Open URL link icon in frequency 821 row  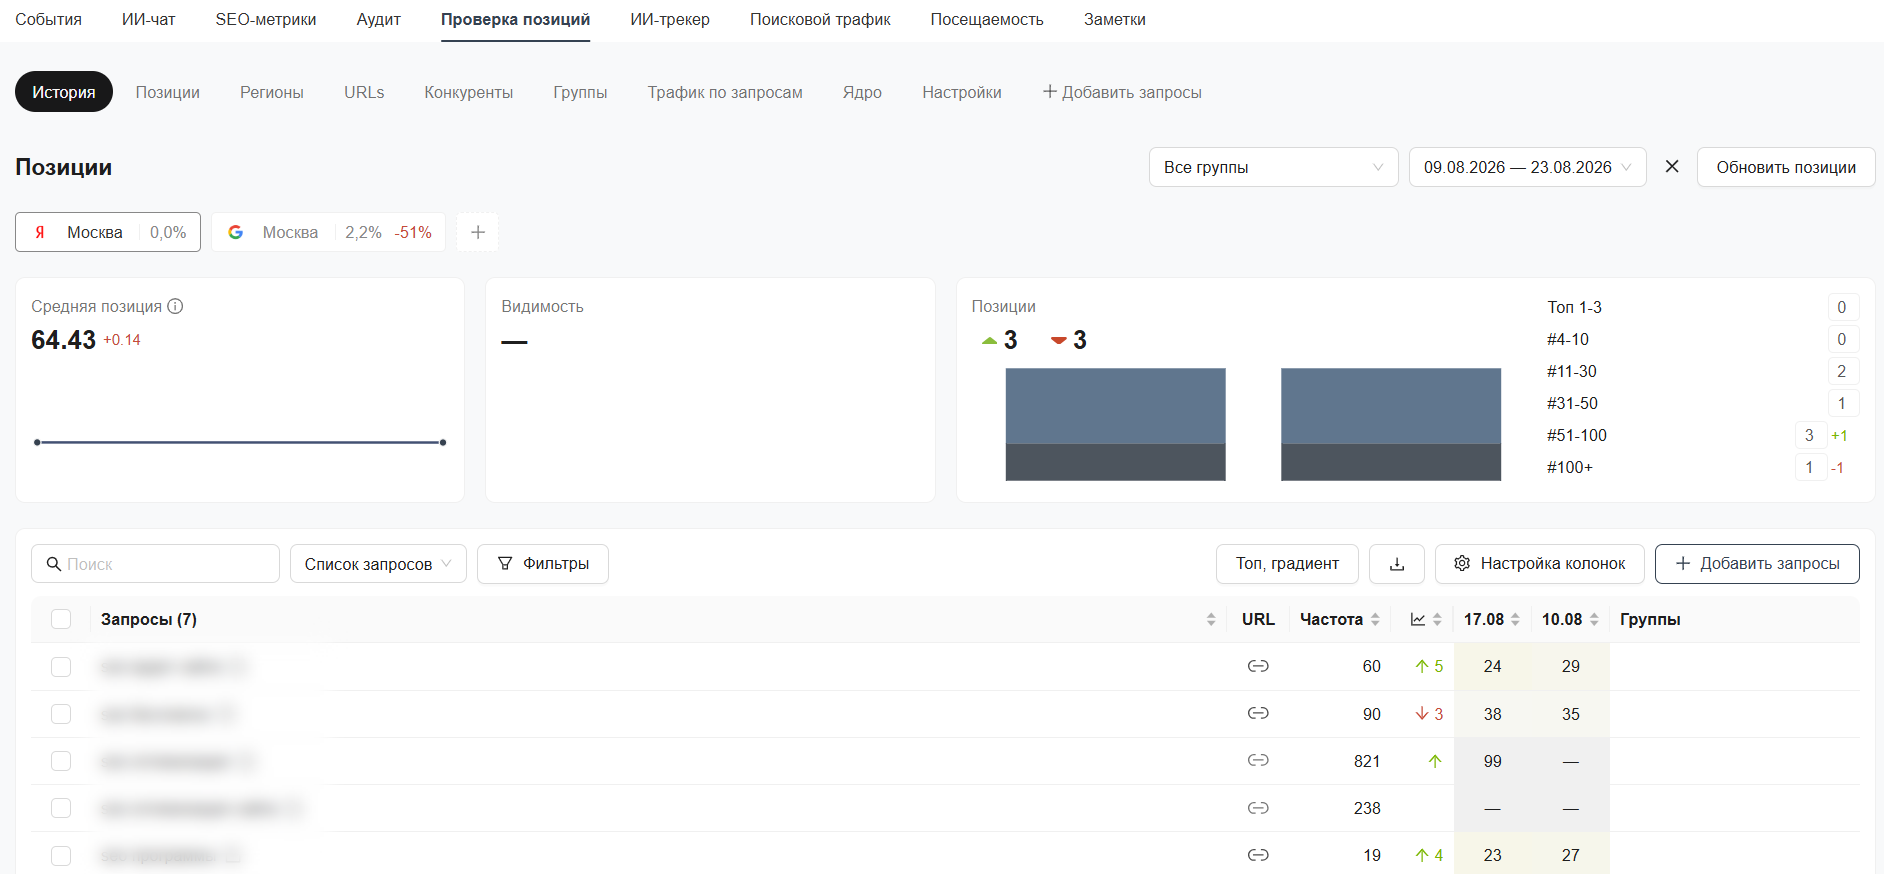(x=1258, y=760)
